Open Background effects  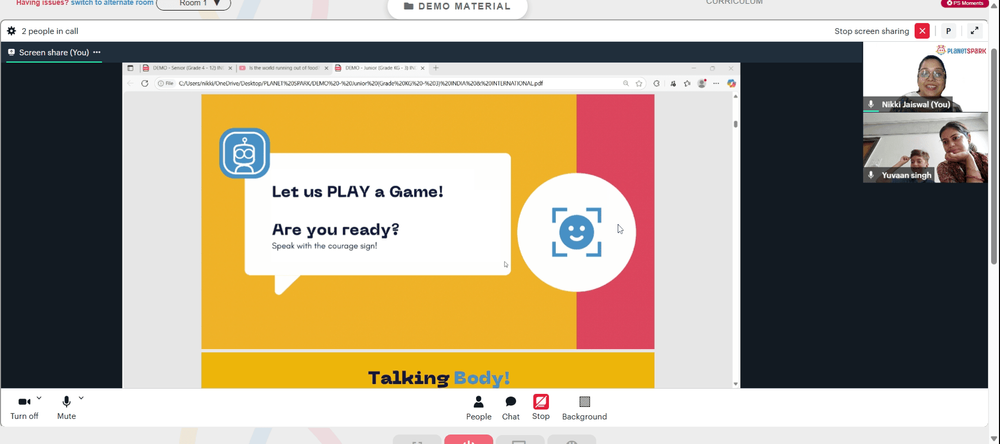tap(584, 408)
